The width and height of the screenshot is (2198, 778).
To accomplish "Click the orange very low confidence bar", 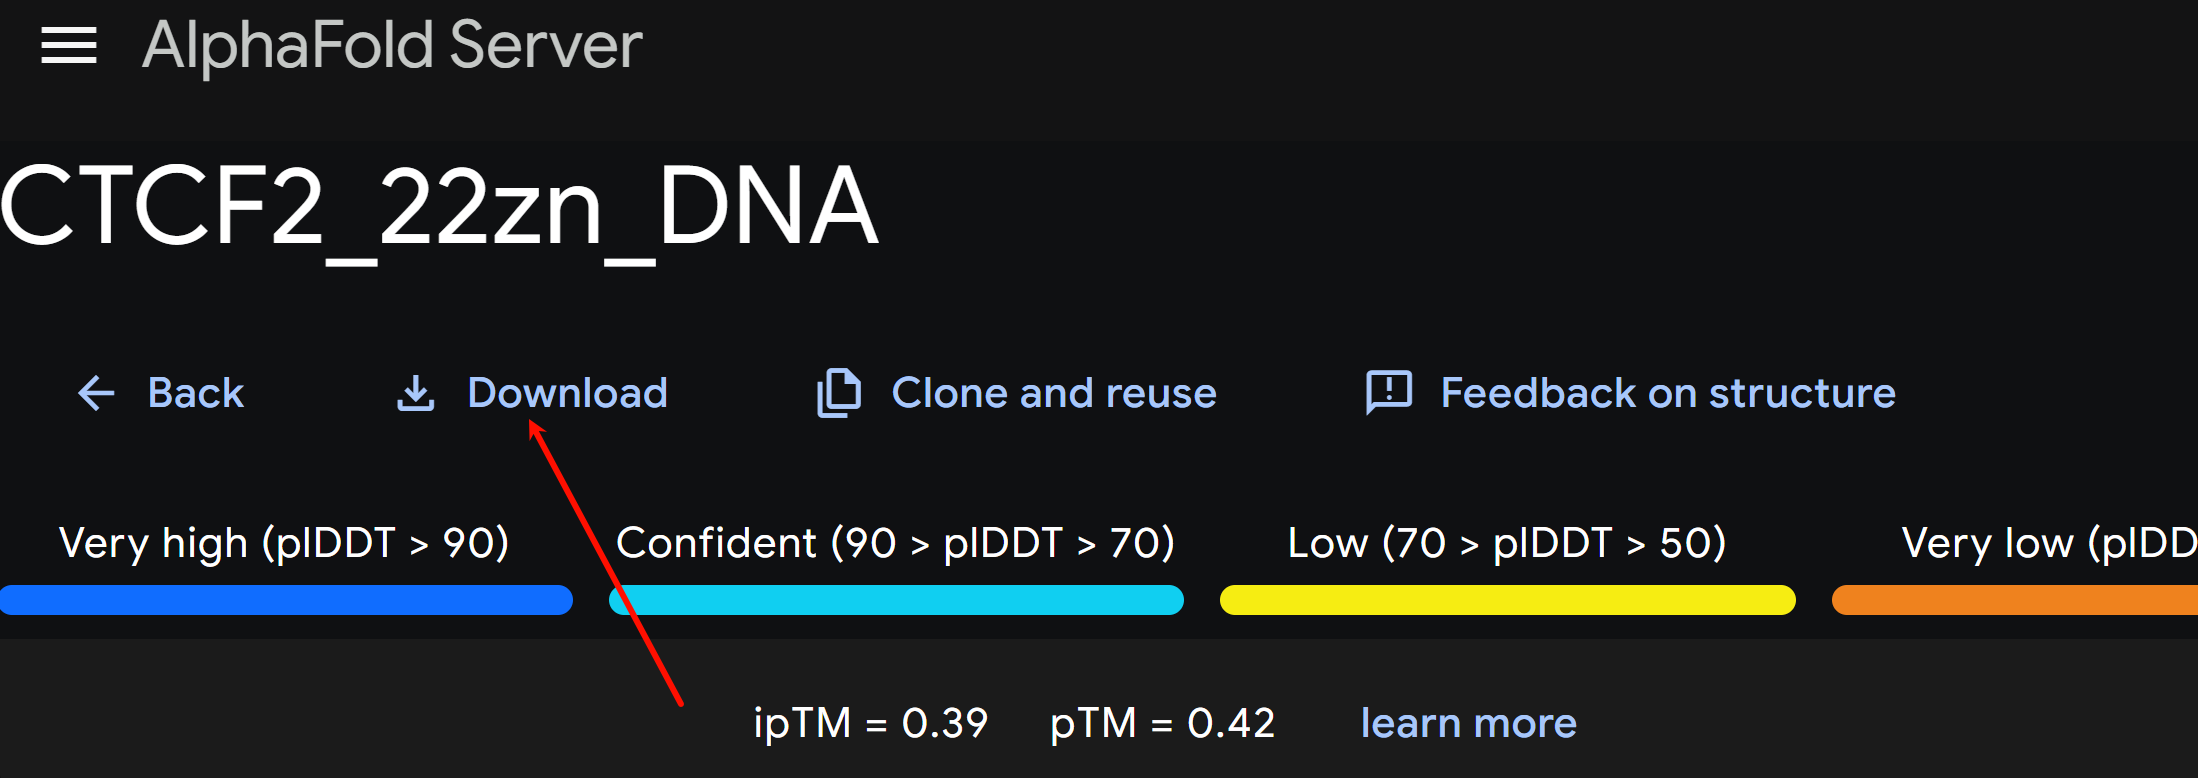I will pos(2015,600).
